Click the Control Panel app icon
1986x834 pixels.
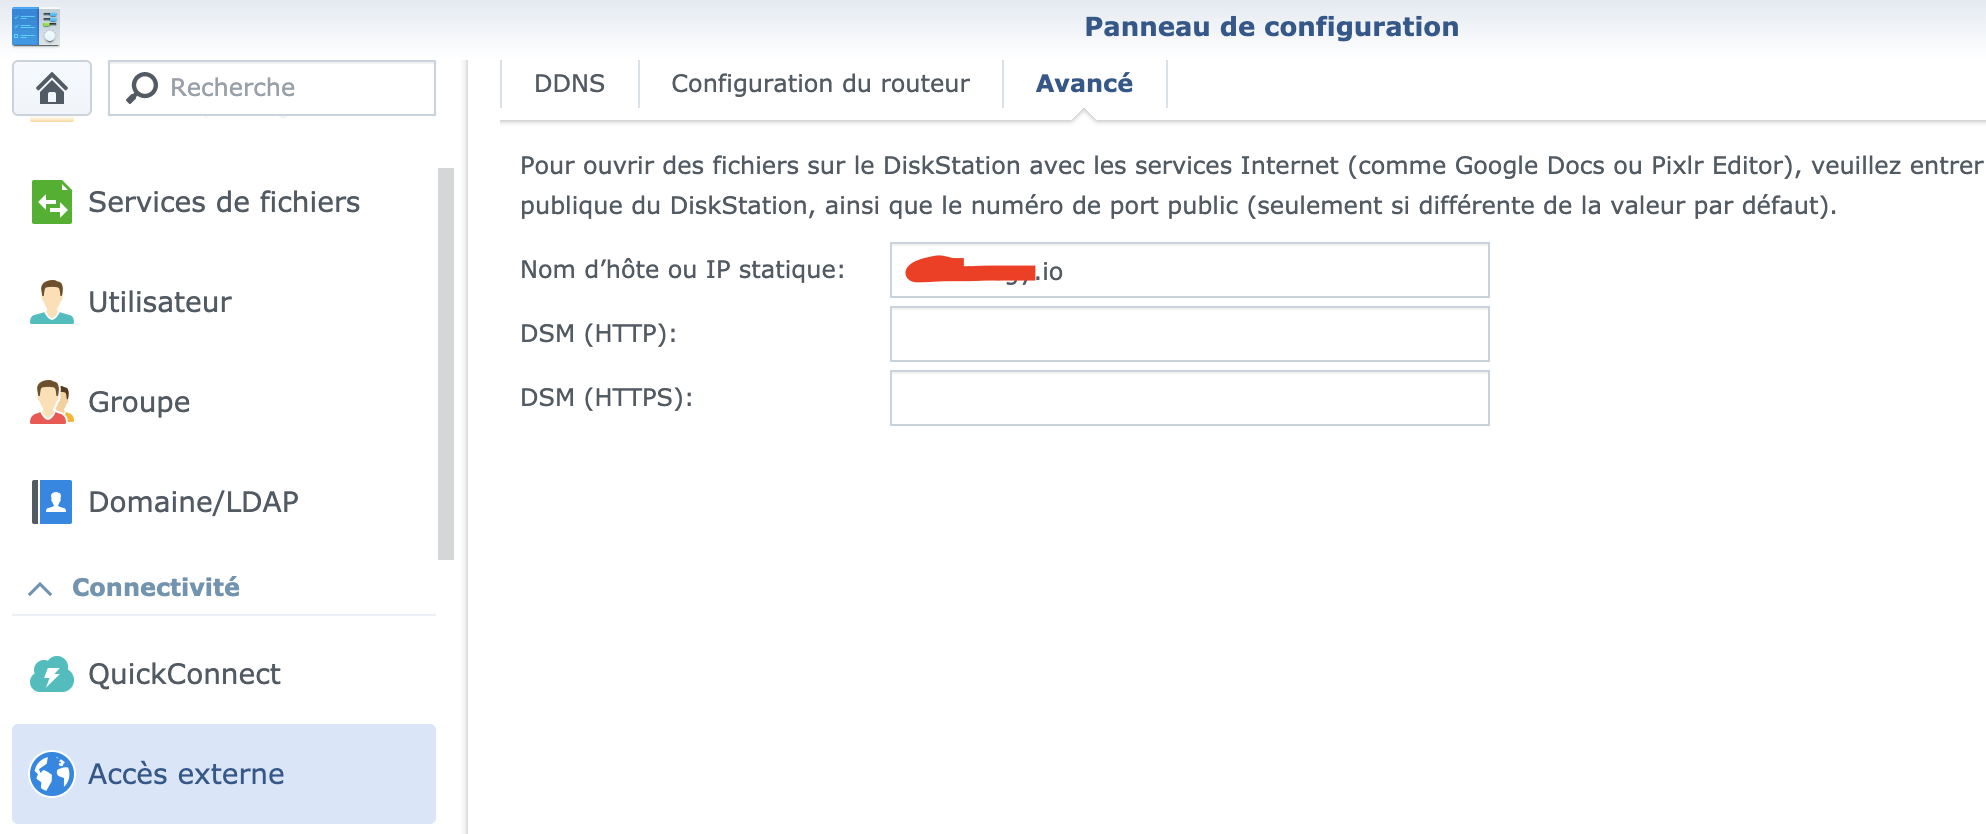(x=36, y=26)
